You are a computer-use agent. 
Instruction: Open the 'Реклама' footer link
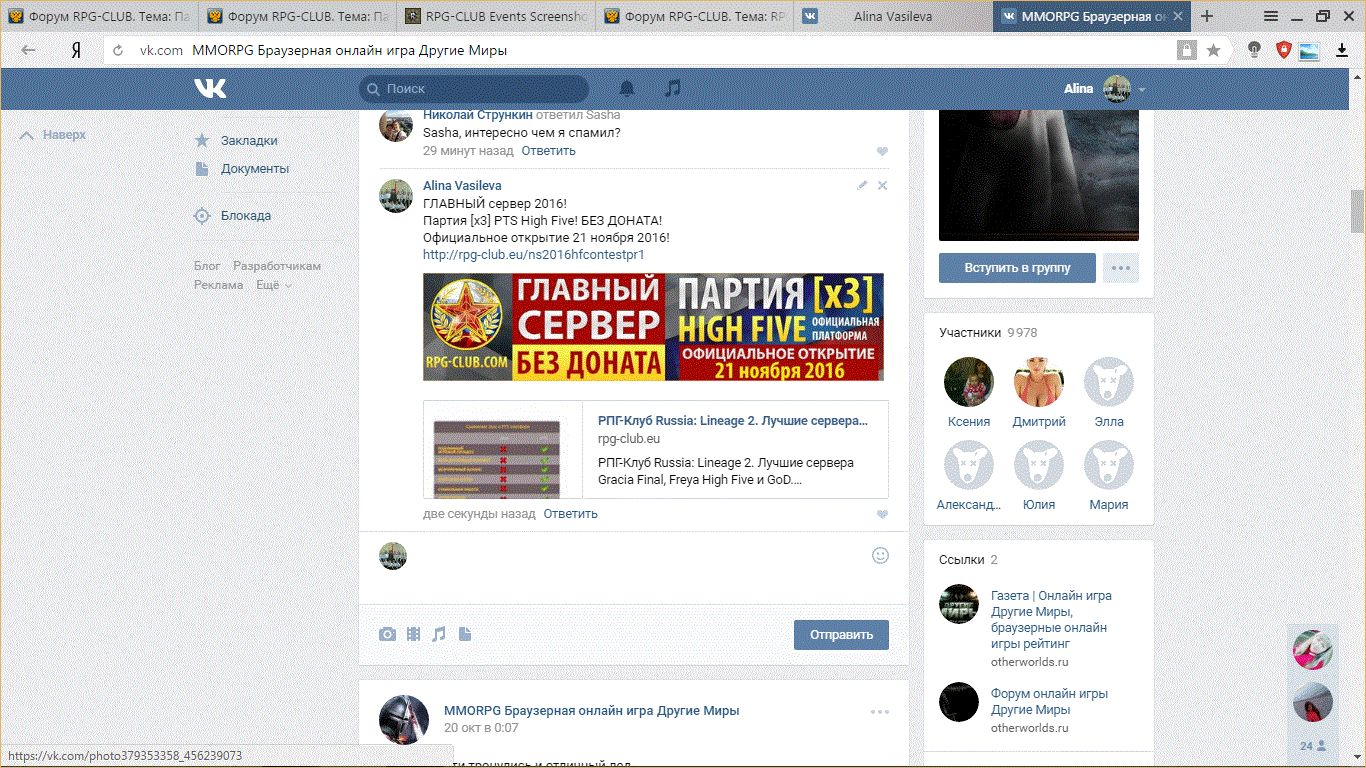tap(219, 285)
